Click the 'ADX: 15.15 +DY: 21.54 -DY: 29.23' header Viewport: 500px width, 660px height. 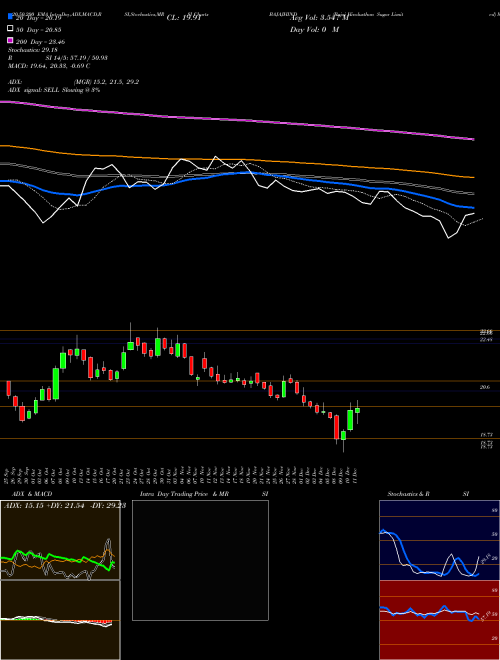point(65,506)
